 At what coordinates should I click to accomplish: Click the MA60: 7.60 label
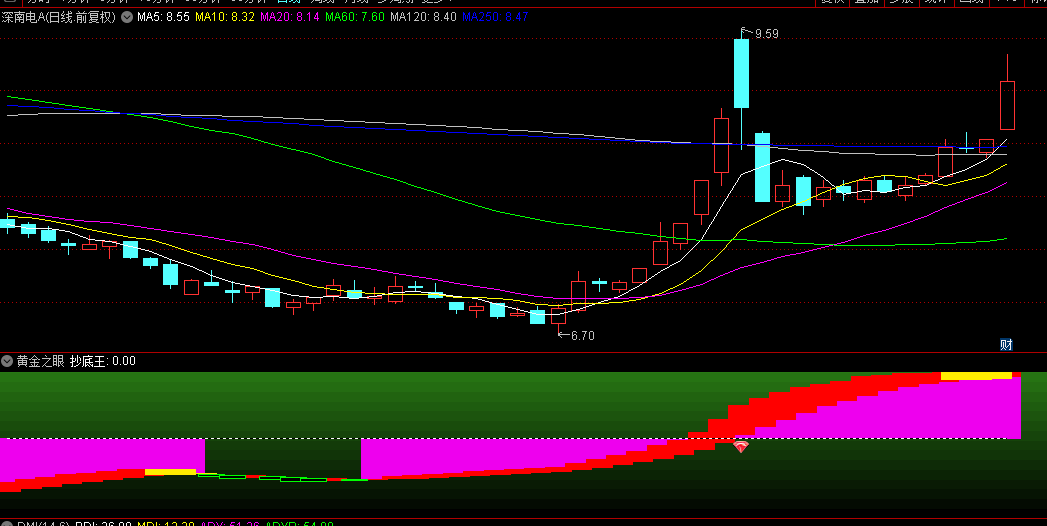[x=355, y=17]
